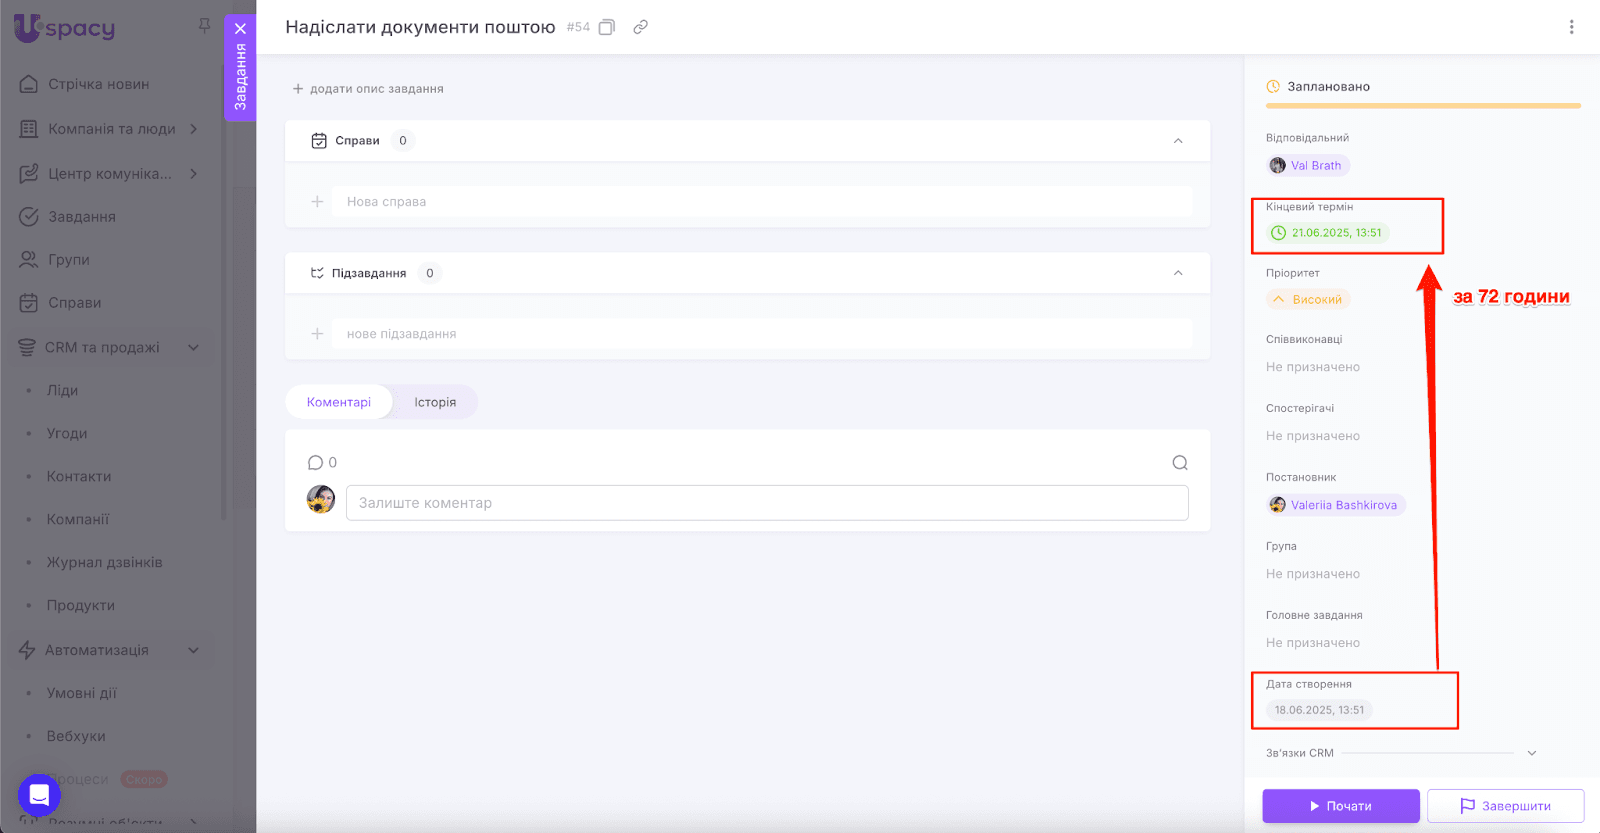Viewport: 1600px width, 833px height.
Task: Click the Завершити button
Action: (x=1506, y=806)
